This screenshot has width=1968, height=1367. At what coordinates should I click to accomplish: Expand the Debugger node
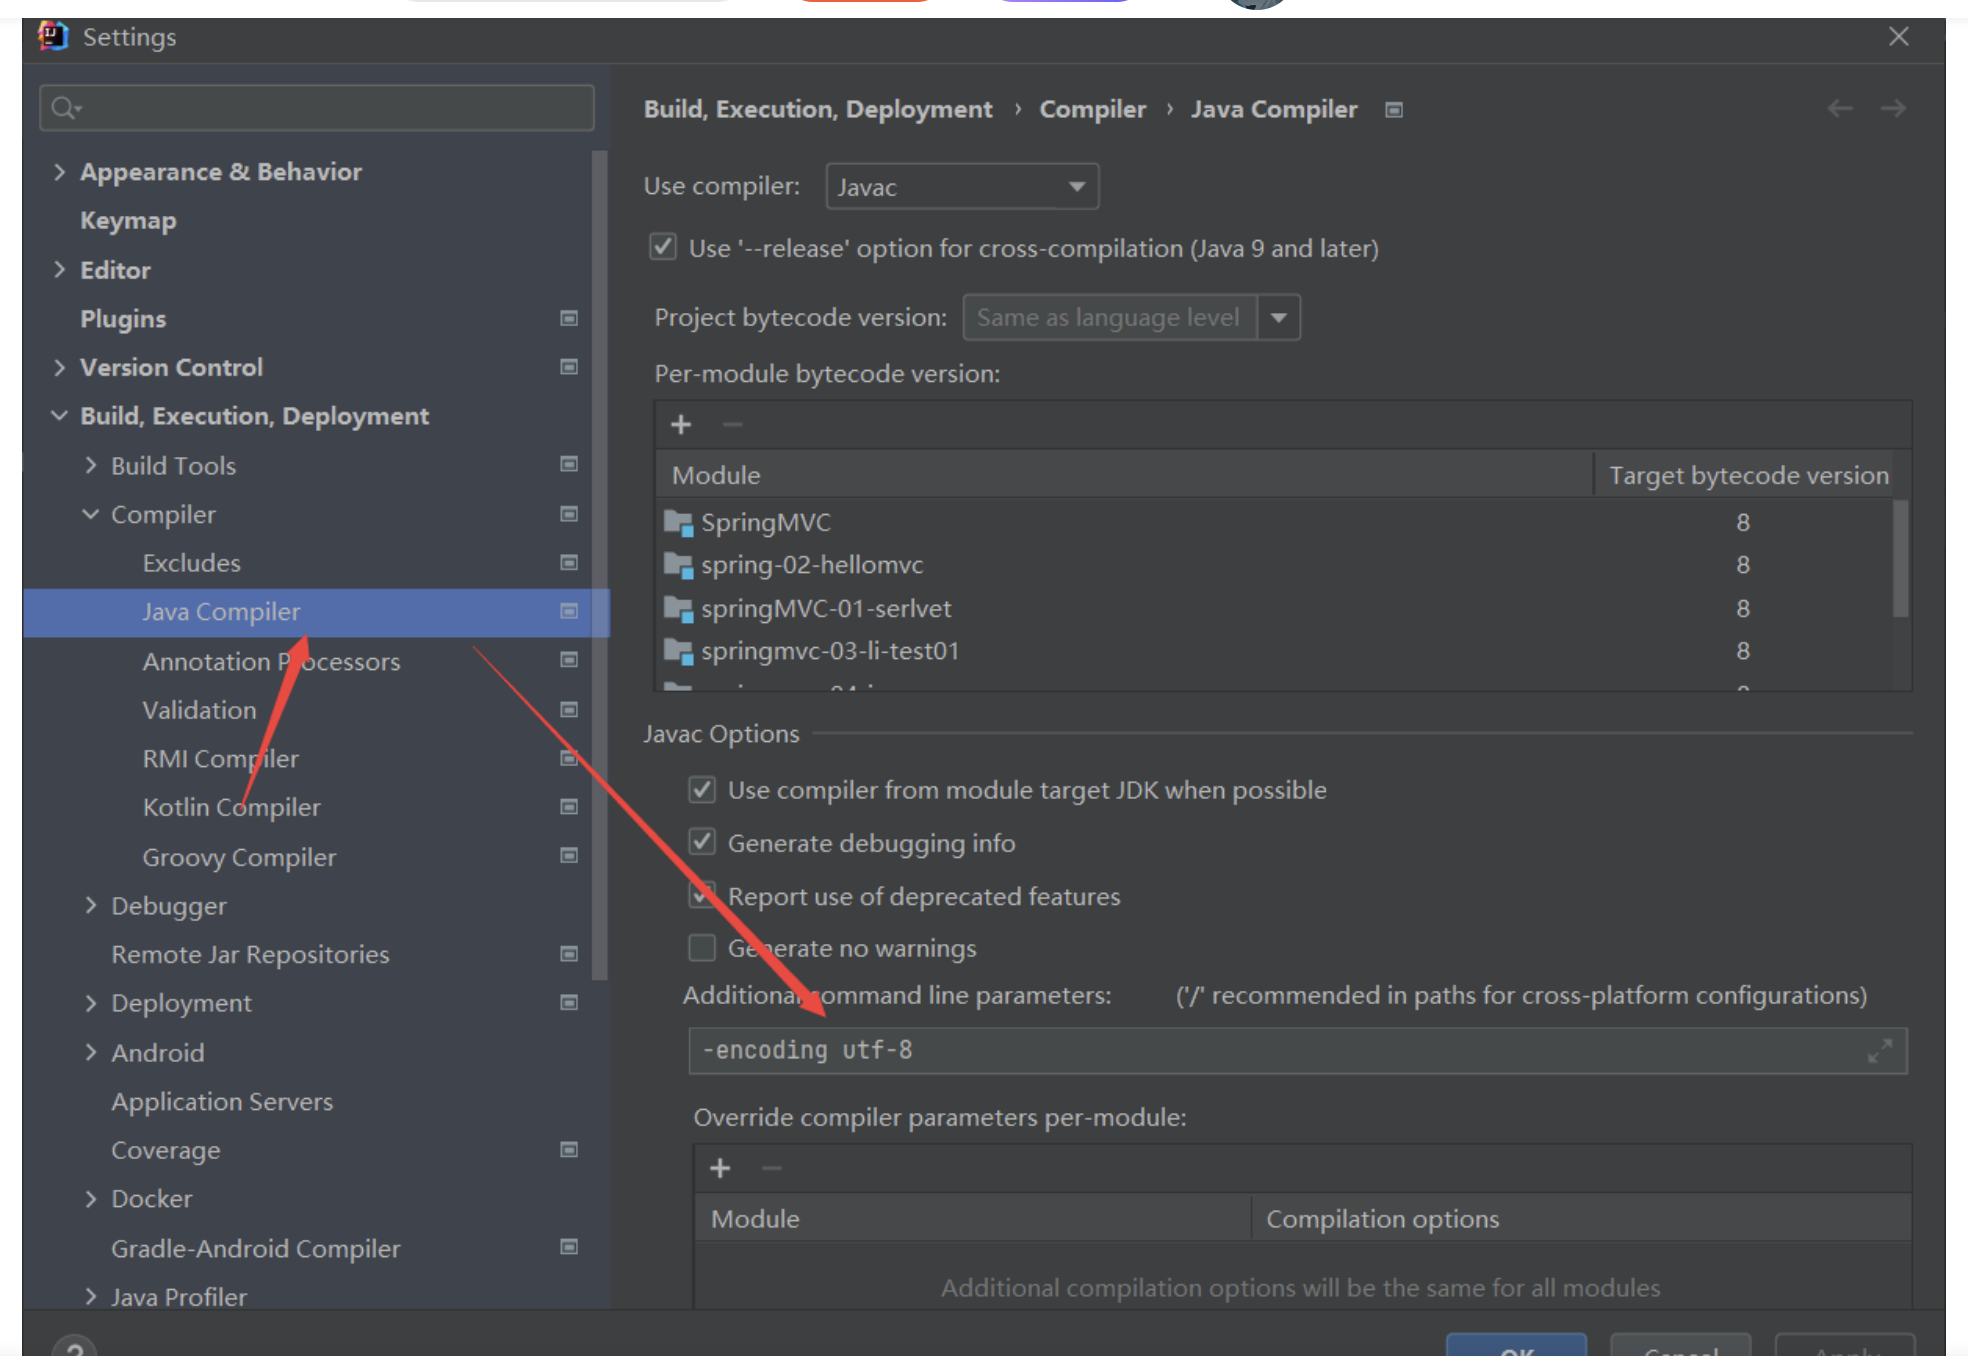91,905
